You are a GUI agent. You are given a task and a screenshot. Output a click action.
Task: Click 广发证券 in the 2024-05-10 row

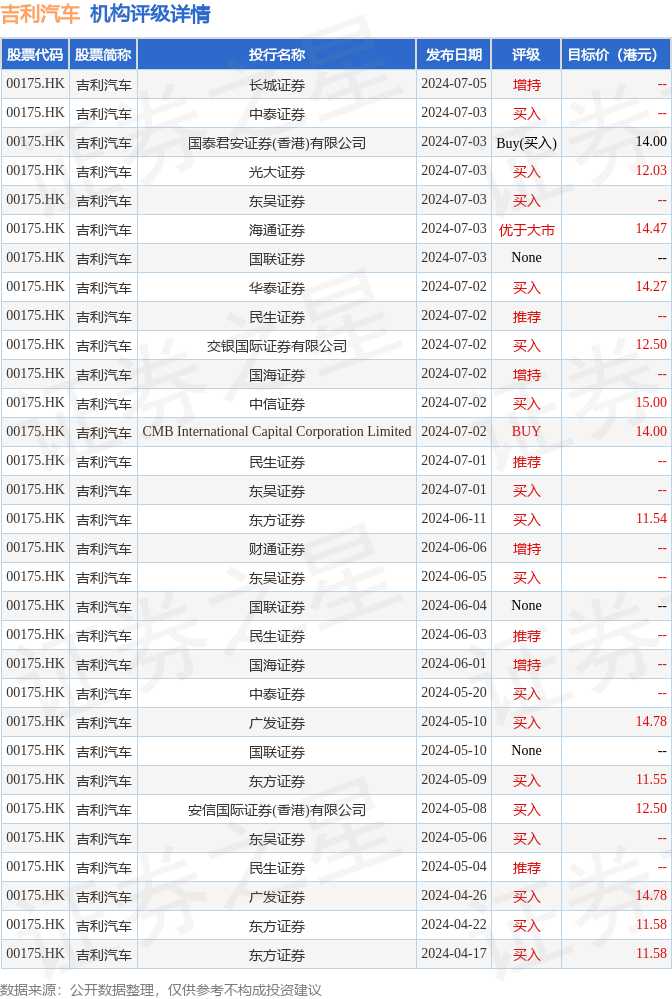coord(276,723)
